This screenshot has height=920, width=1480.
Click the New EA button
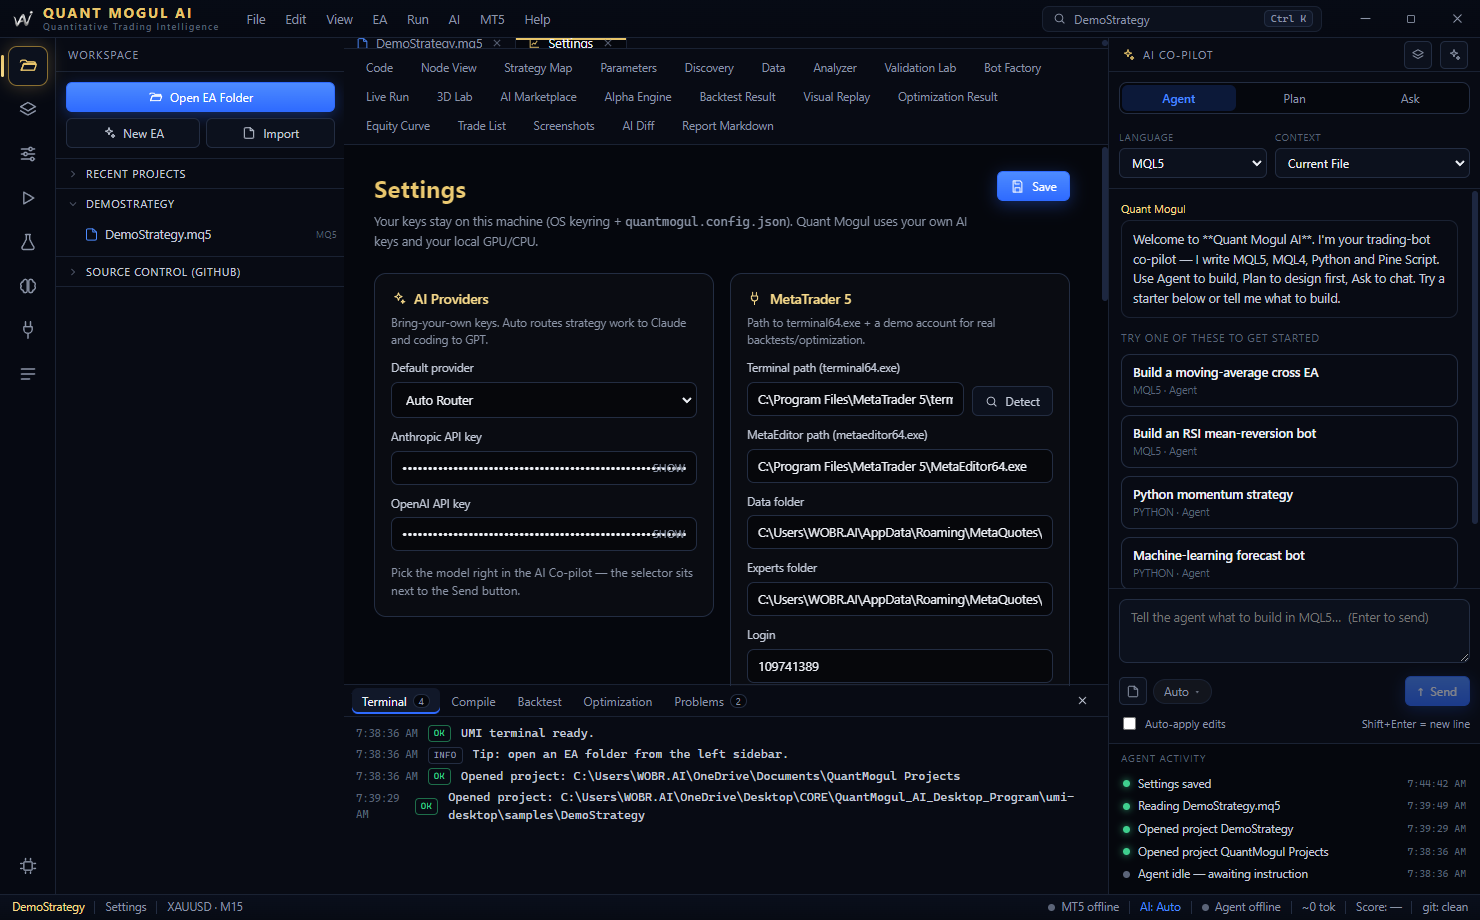[x=133, y=133]
